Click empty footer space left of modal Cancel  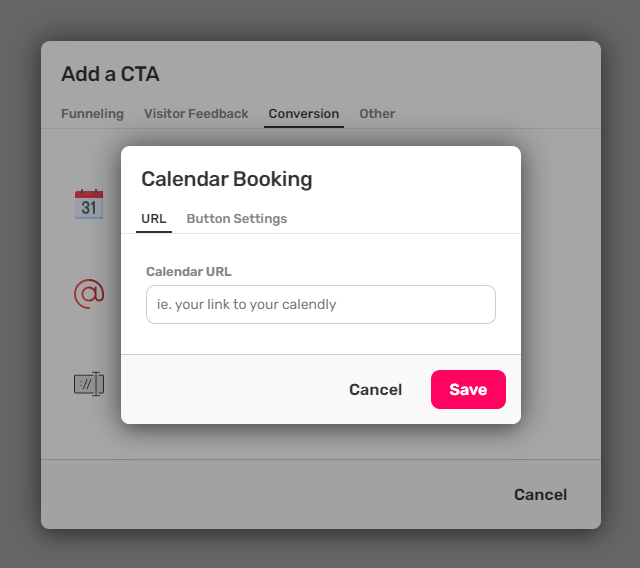click(x=230, y=390)
